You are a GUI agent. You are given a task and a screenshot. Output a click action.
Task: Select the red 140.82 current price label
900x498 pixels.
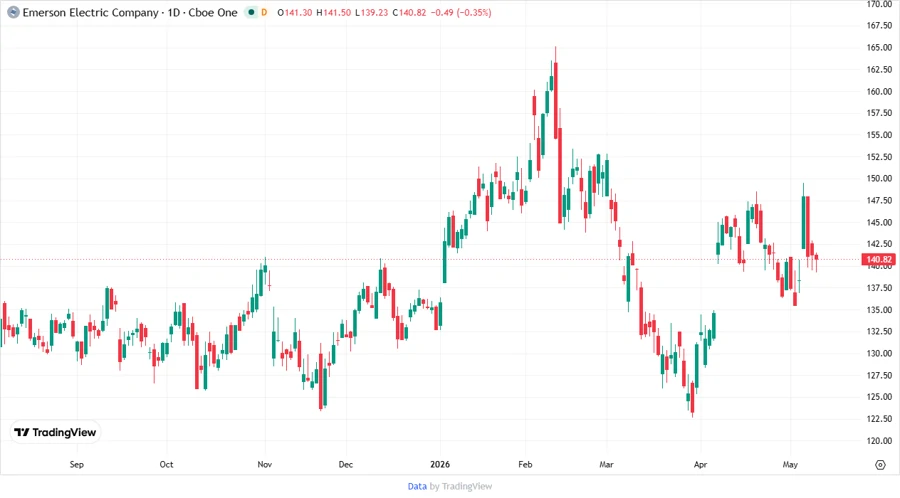point(878,259)
